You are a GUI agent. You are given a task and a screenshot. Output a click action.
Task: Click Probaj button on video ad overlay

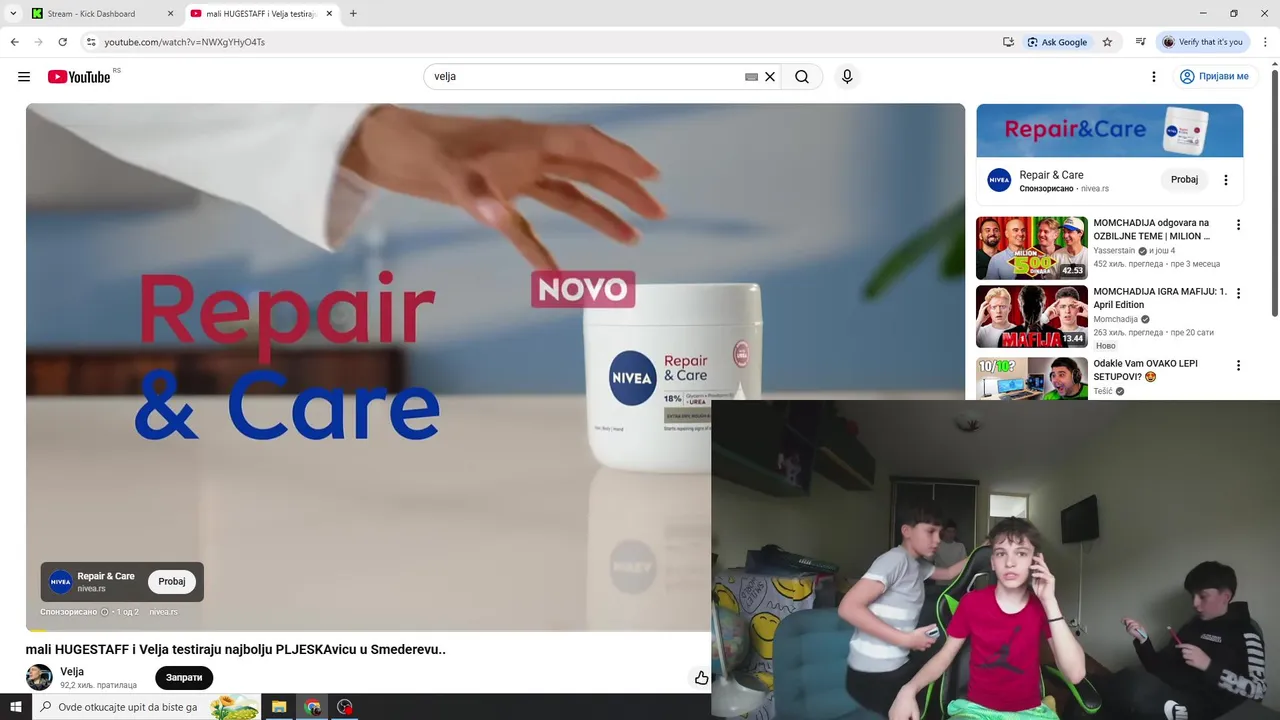[172, 582]
